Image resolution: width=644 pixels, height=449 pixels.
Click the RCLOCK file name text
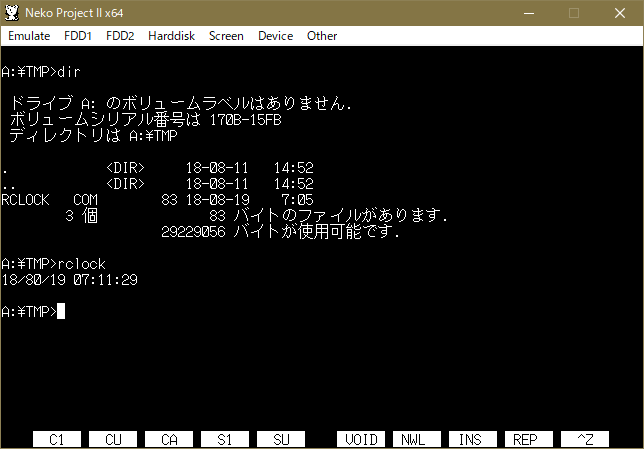point(25,200)
